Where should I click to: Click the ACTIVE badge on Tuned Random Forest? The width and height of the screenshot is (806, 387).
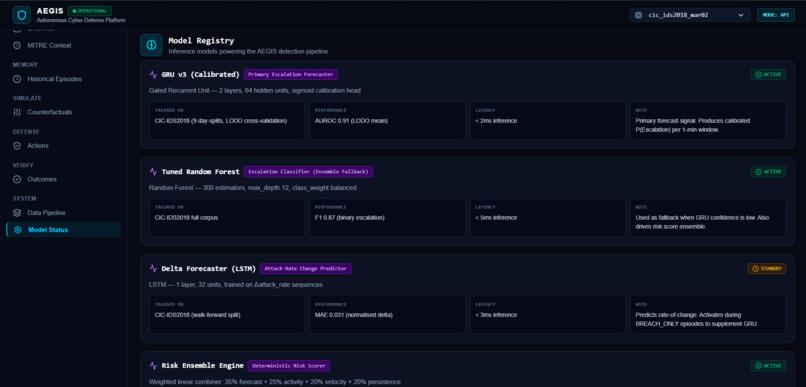coord(768,172)
